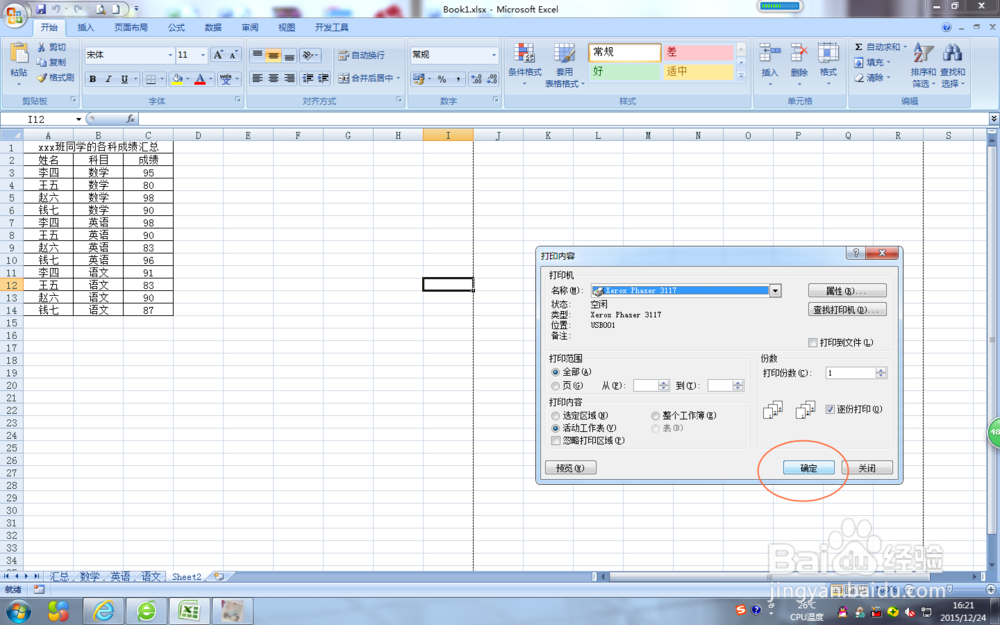The width and height of the screenshot is (1000, 625).
Task: Click the From (从) page input field
Action: click(x=646, y=386)
